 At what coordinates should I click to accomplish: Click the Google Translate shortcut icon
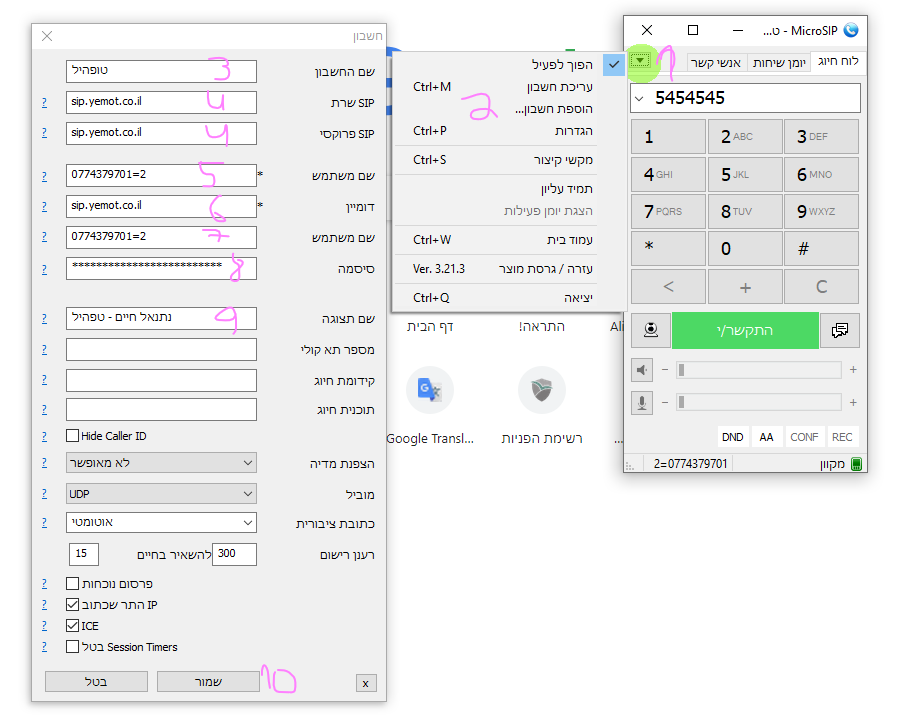click(x=430, y=391)
